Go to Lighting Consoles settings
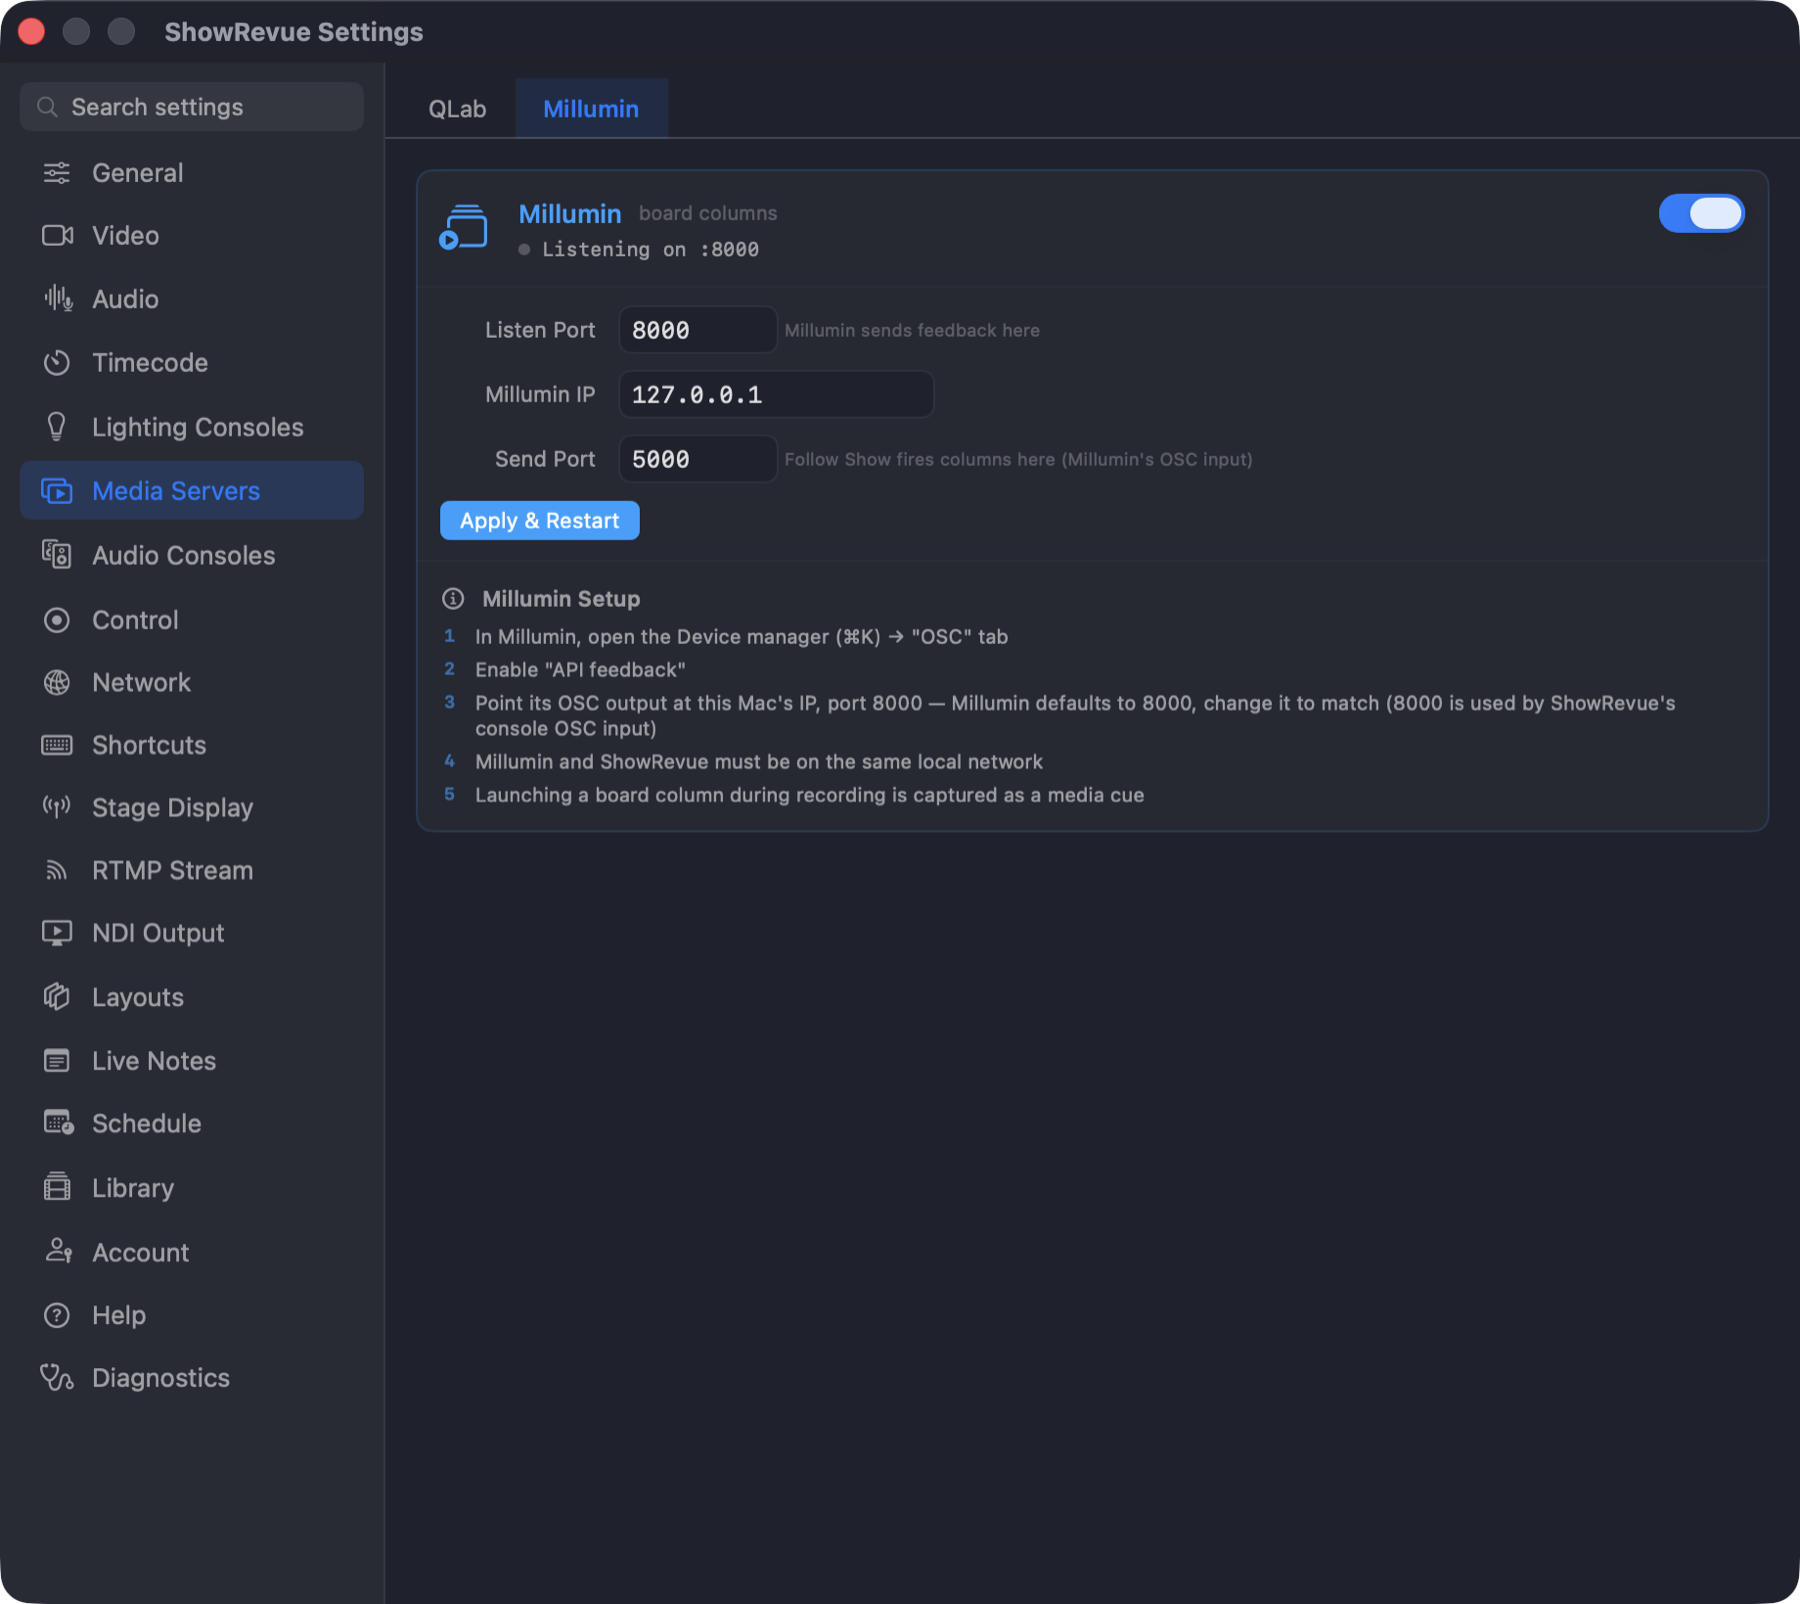Screen dimensions: 1800x1604 [191, 427]
